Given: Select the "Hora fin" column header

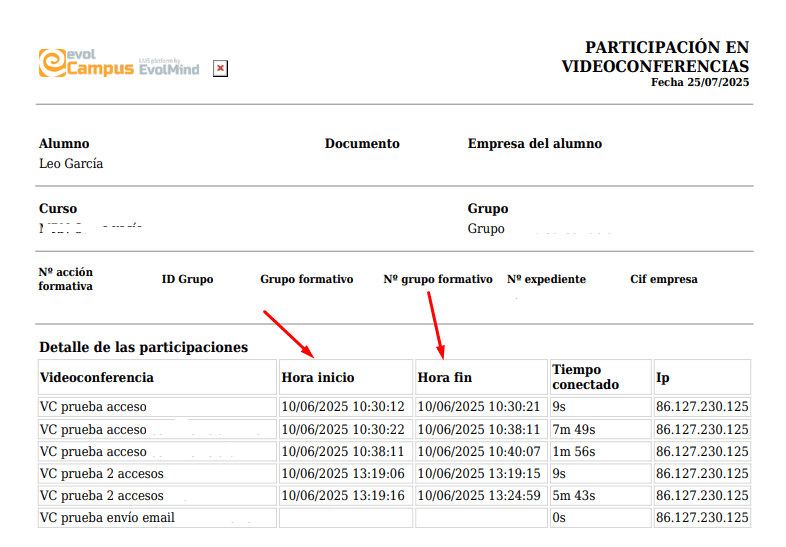Looking at the screenshot, I should coord(444,377).
